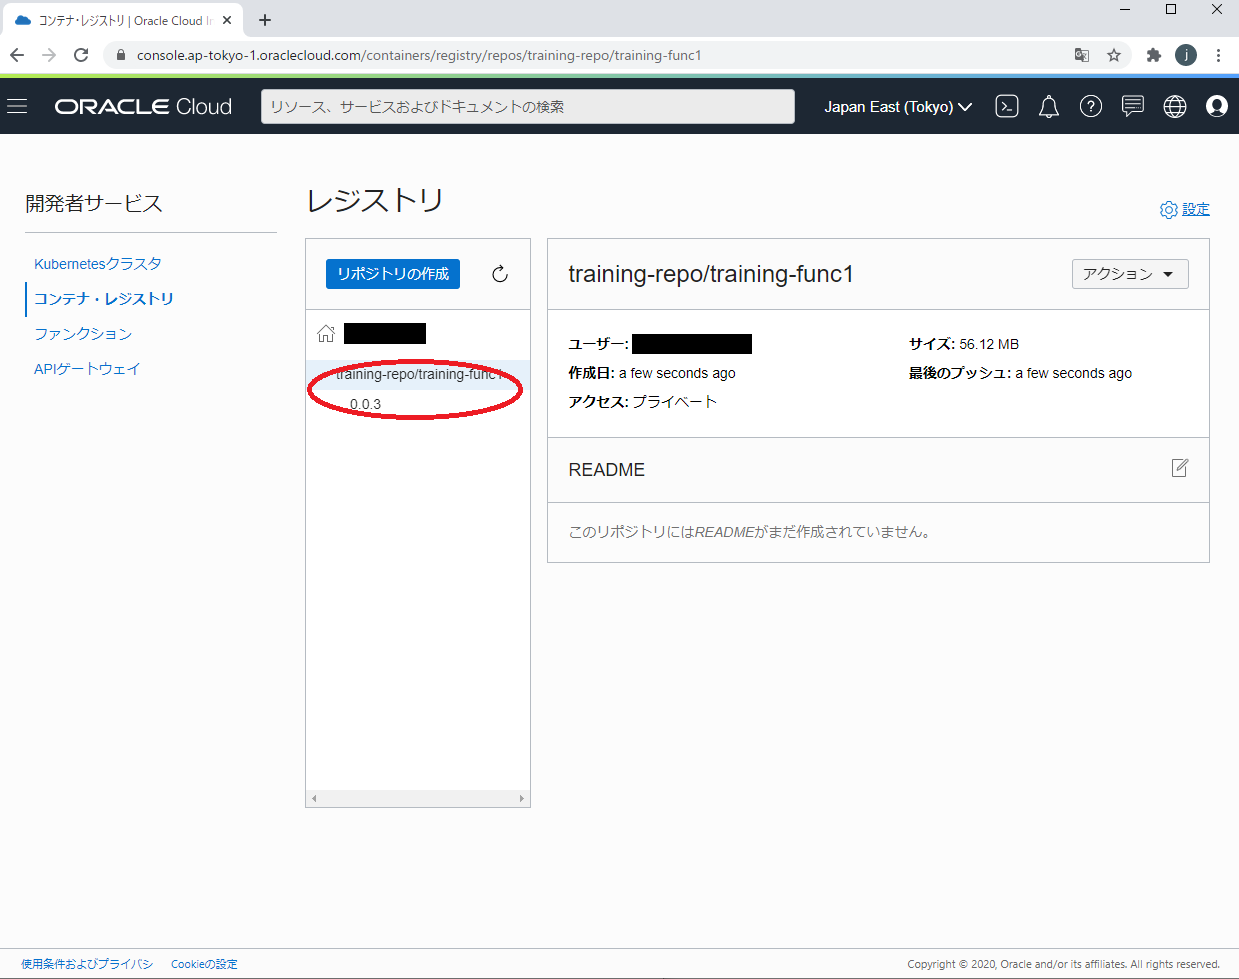This screenshot has height=979, width=1239.
Task: Click リポジトリの作成 button
Action: pyautogui.click(x=393, y=274)
